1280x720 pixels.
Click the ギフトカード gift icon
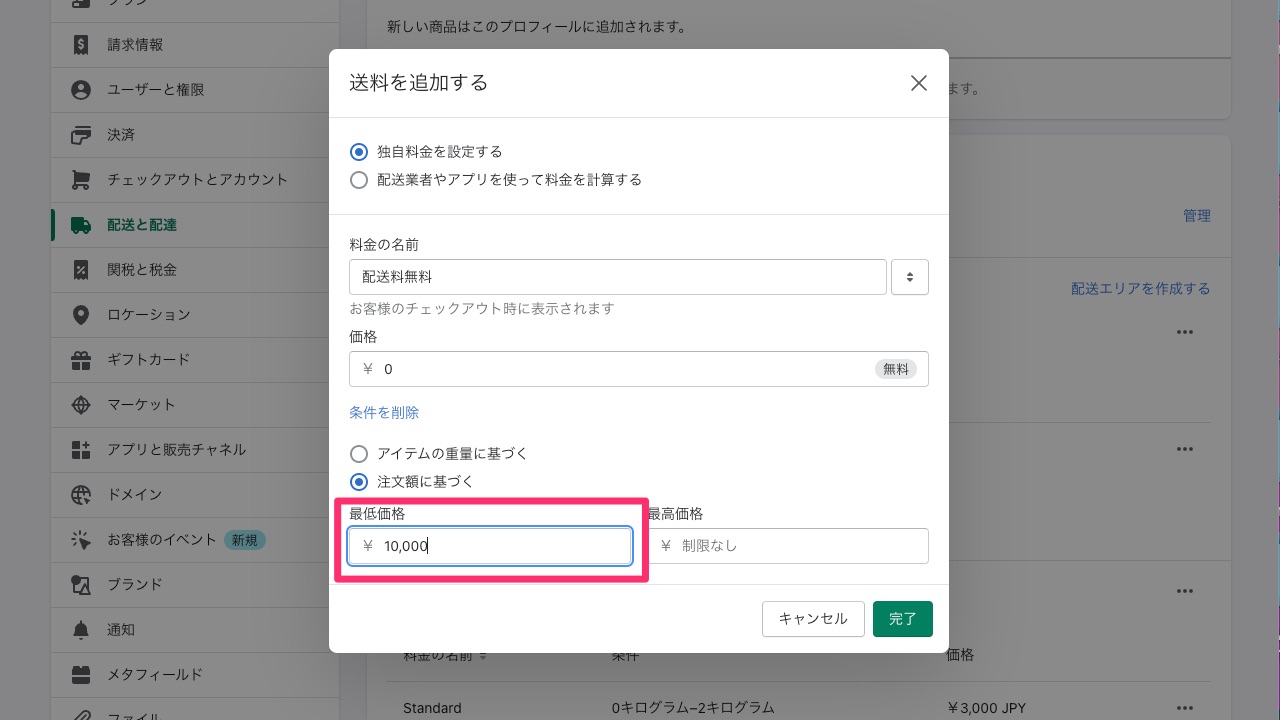pyautogui.click(x=81, y=360)
